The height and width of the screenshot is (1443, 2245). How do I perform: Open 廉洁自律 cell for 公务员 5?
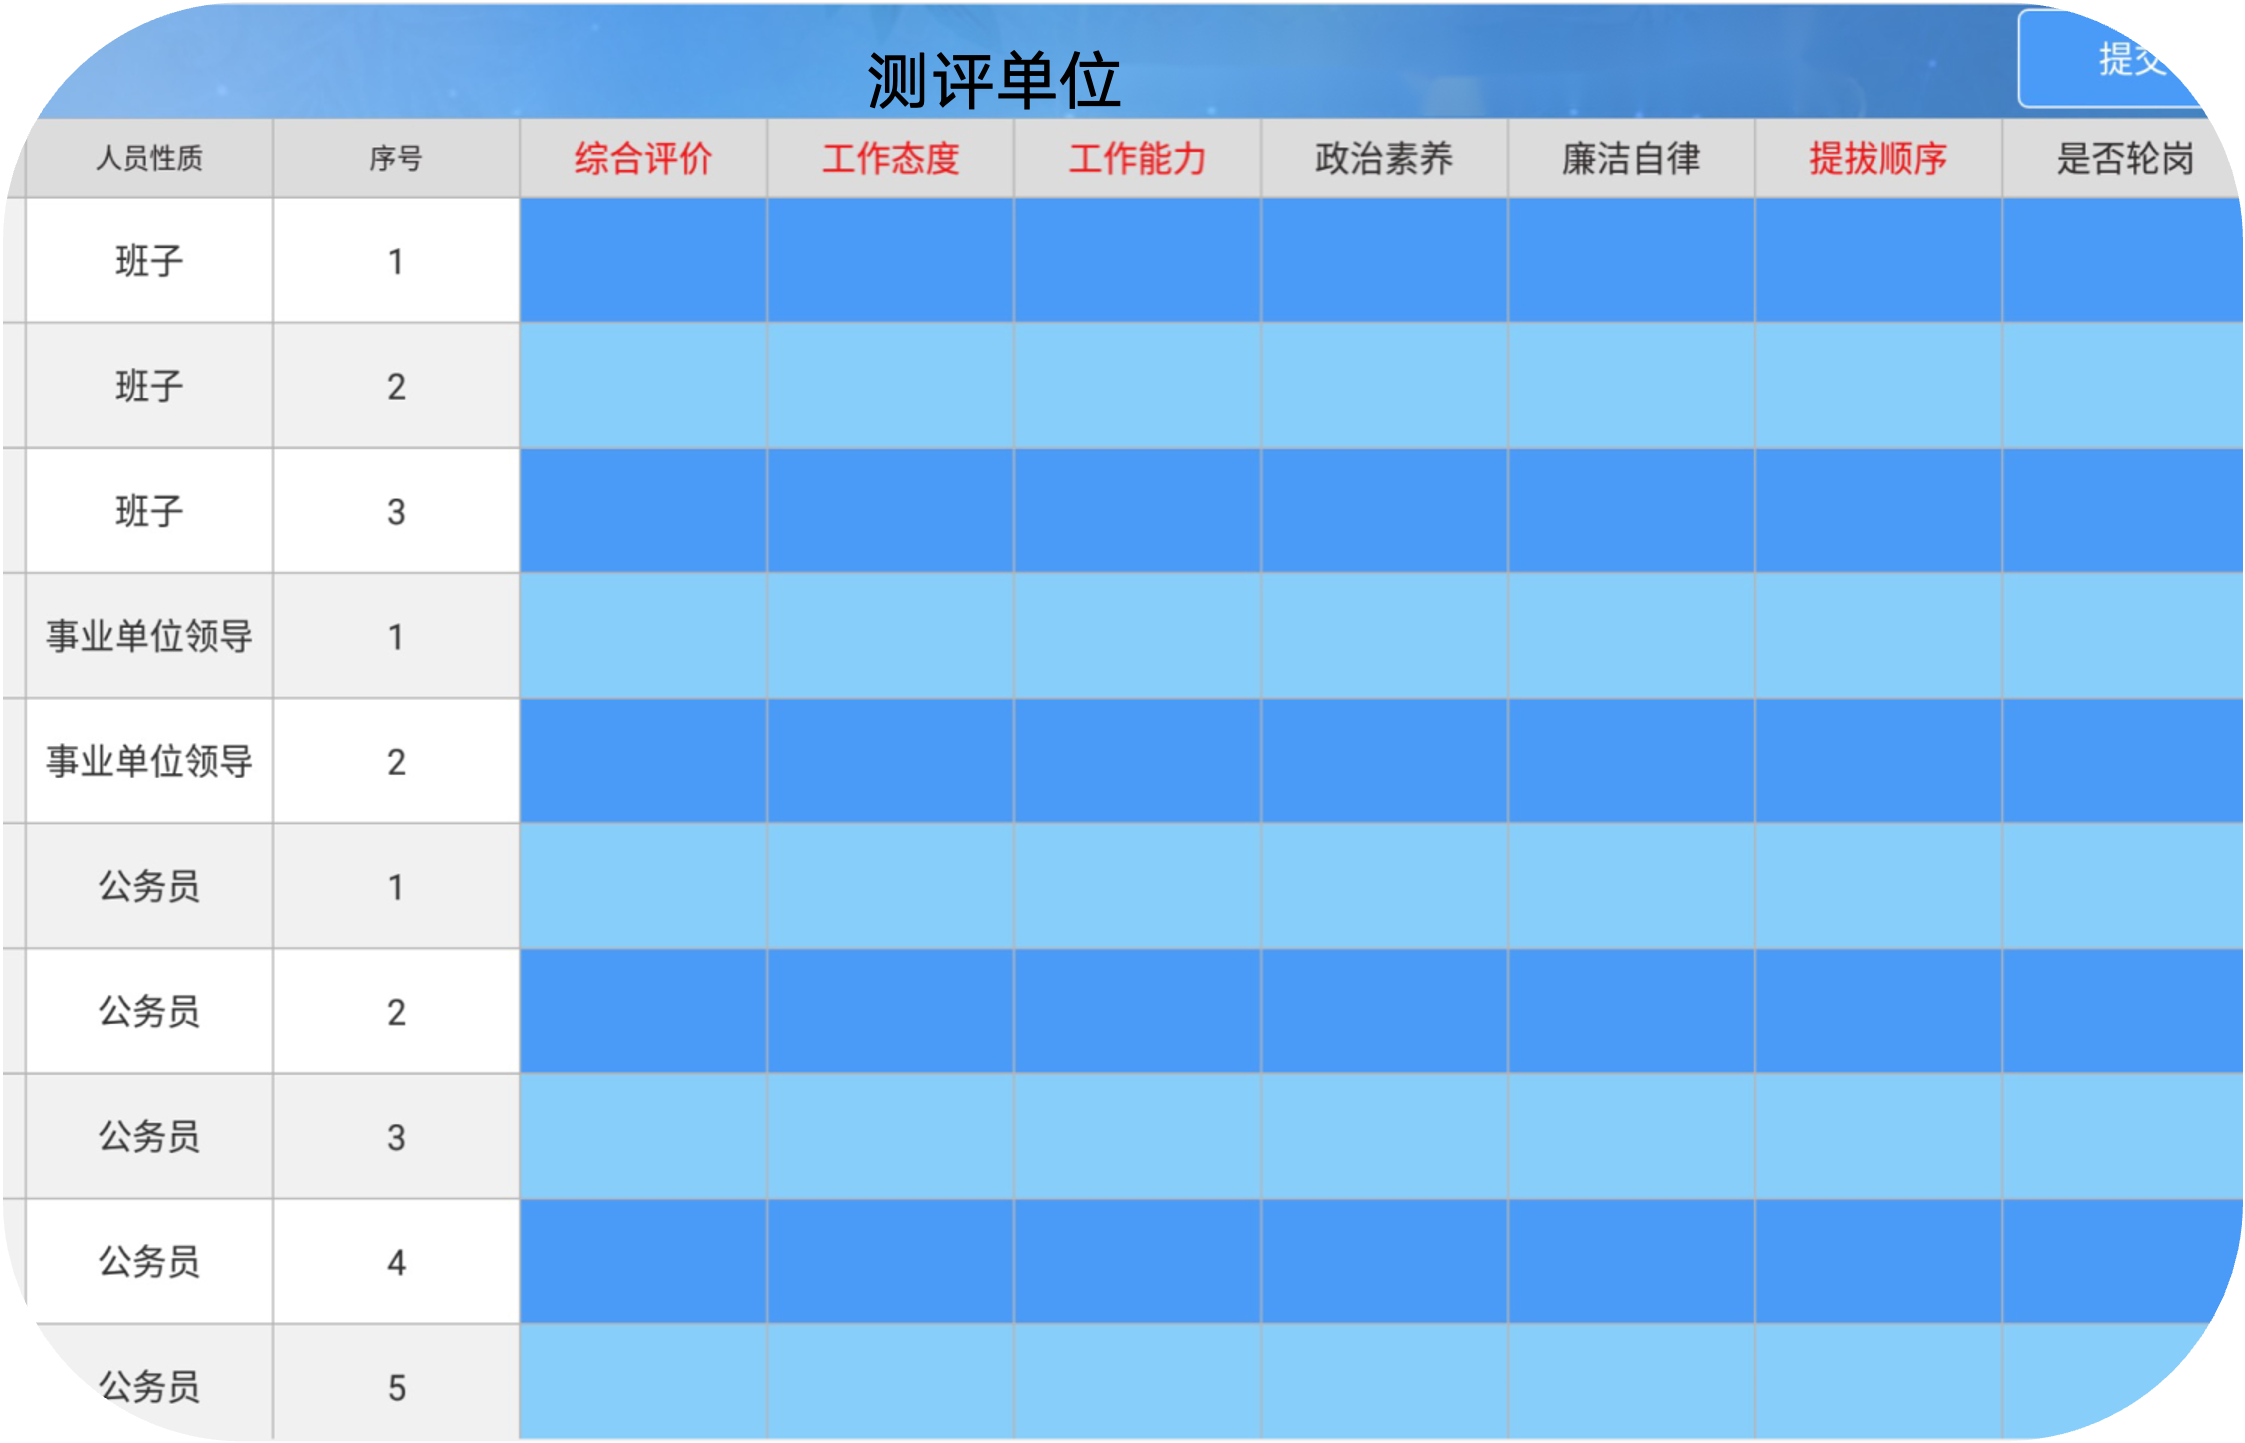coord(1631,1382)
